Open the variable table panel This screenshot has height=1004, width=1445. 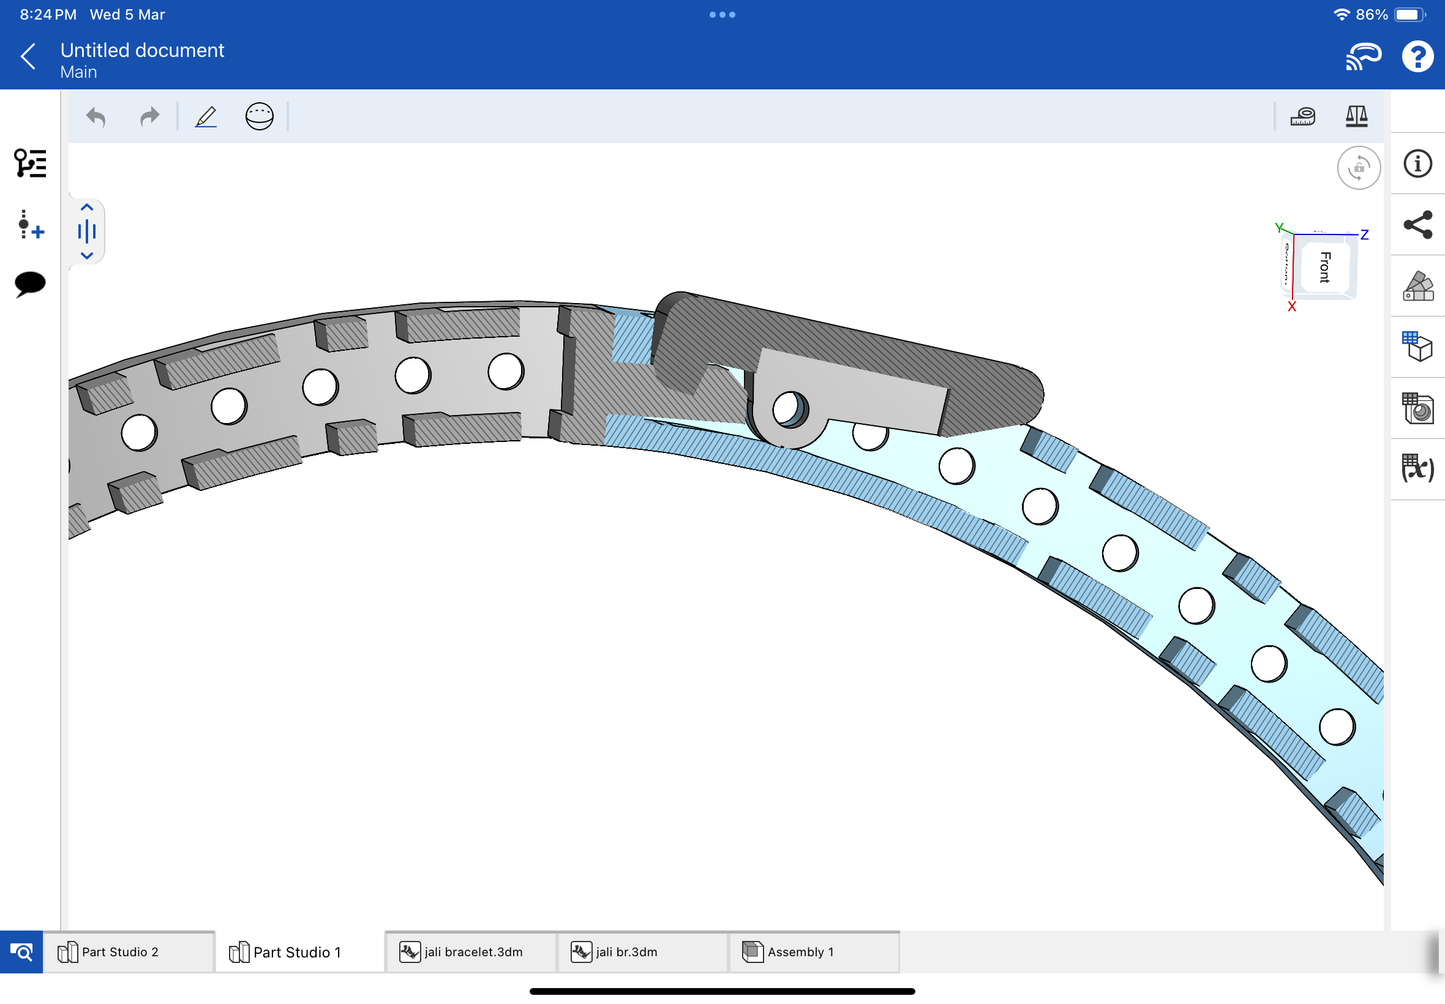coord(1417,468)
